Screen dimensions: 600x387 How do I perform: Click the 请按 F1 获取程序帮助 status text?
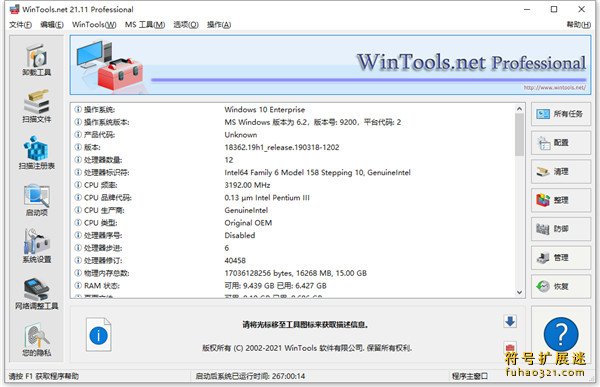[x=43, y=376]
